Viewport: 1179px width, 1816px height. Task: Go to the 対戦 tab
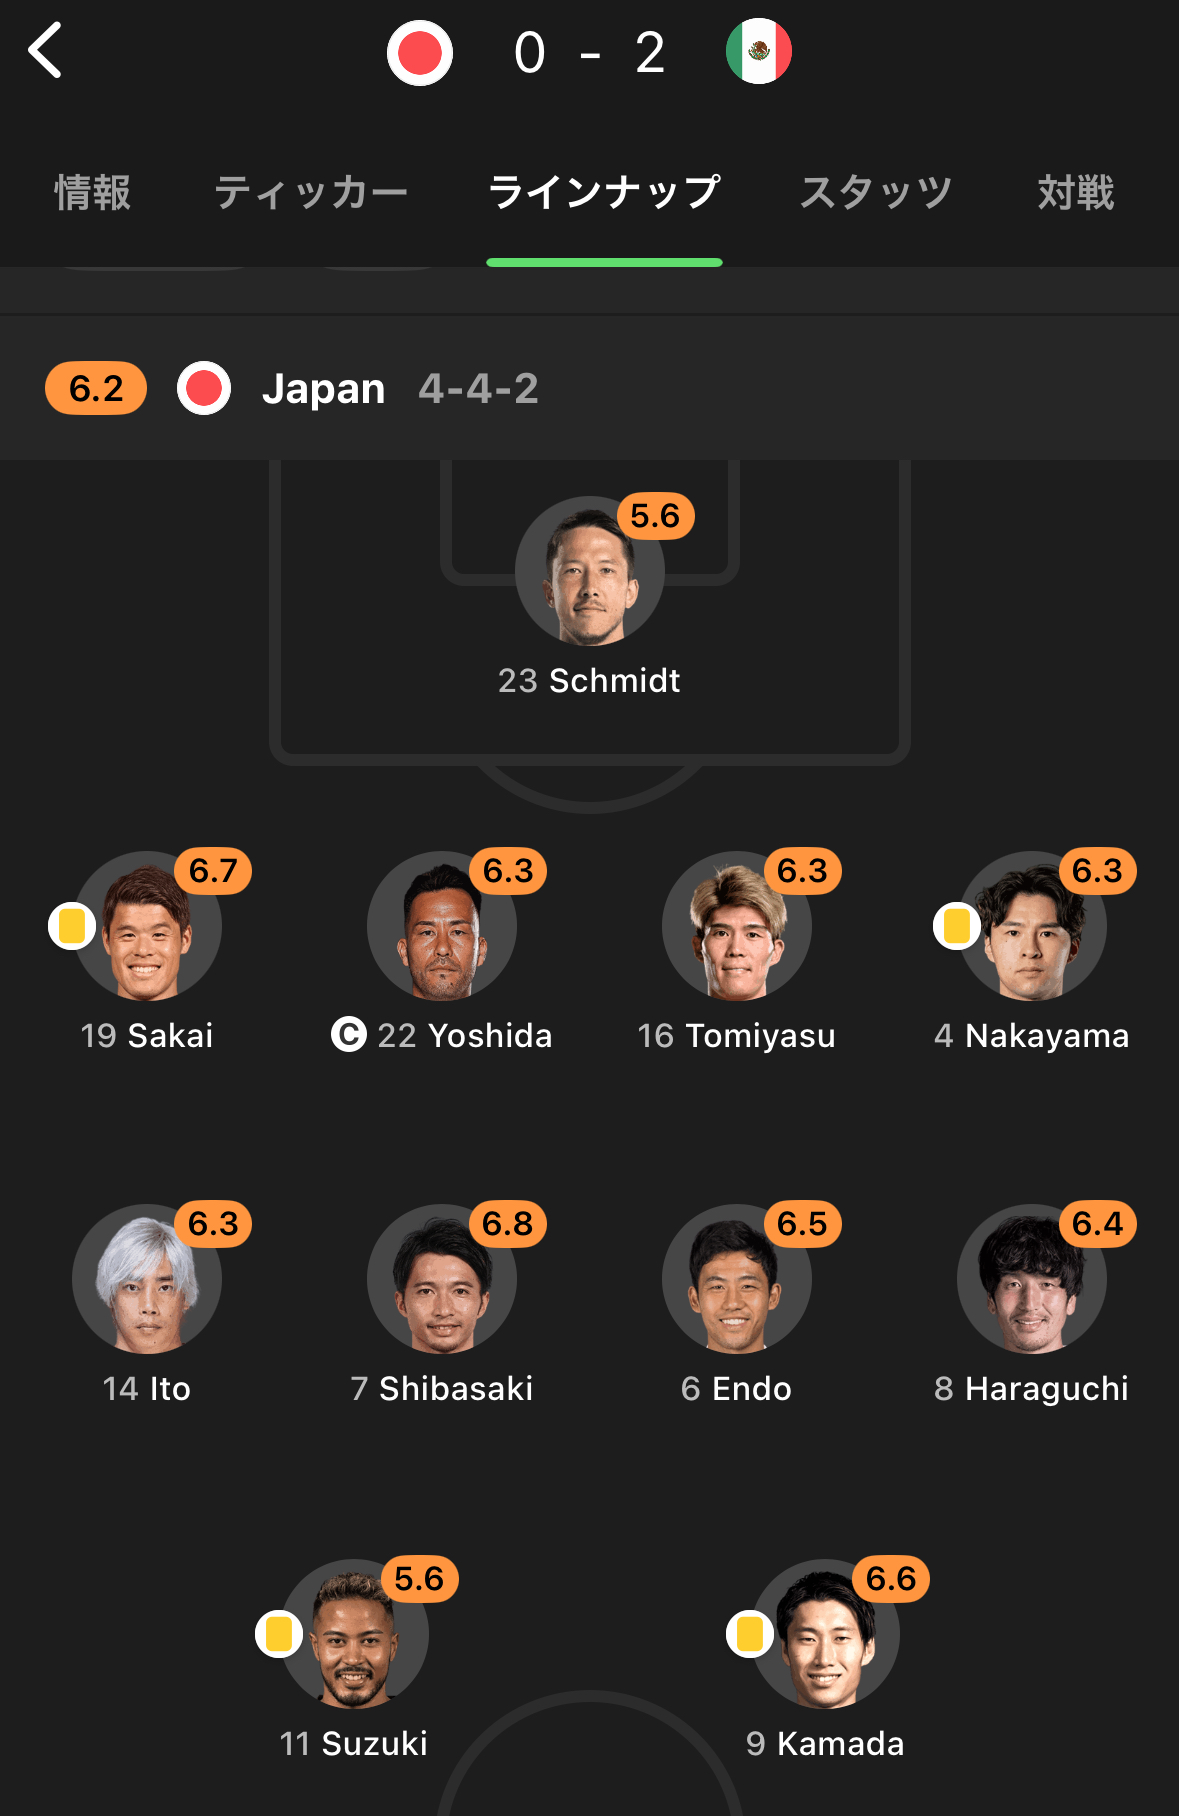click(1076, 192)
